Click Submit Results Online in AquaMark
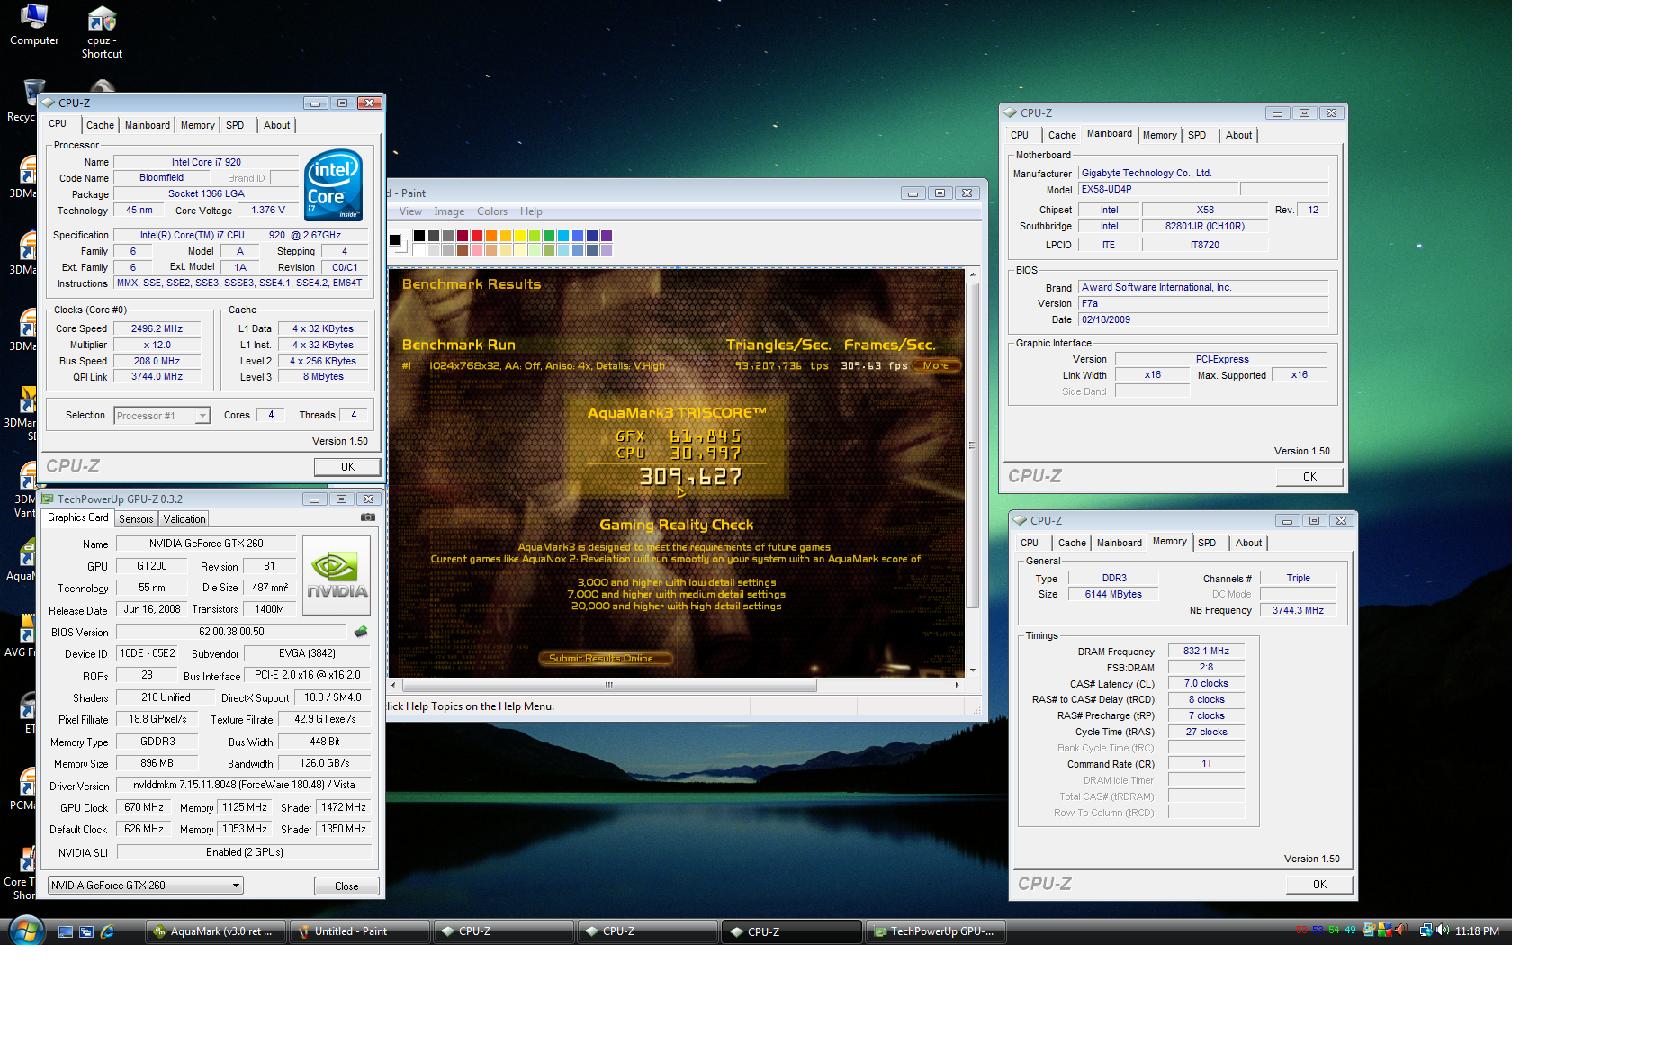The width and height of the screenshot is (1680, 1050). tap(603, 658)
